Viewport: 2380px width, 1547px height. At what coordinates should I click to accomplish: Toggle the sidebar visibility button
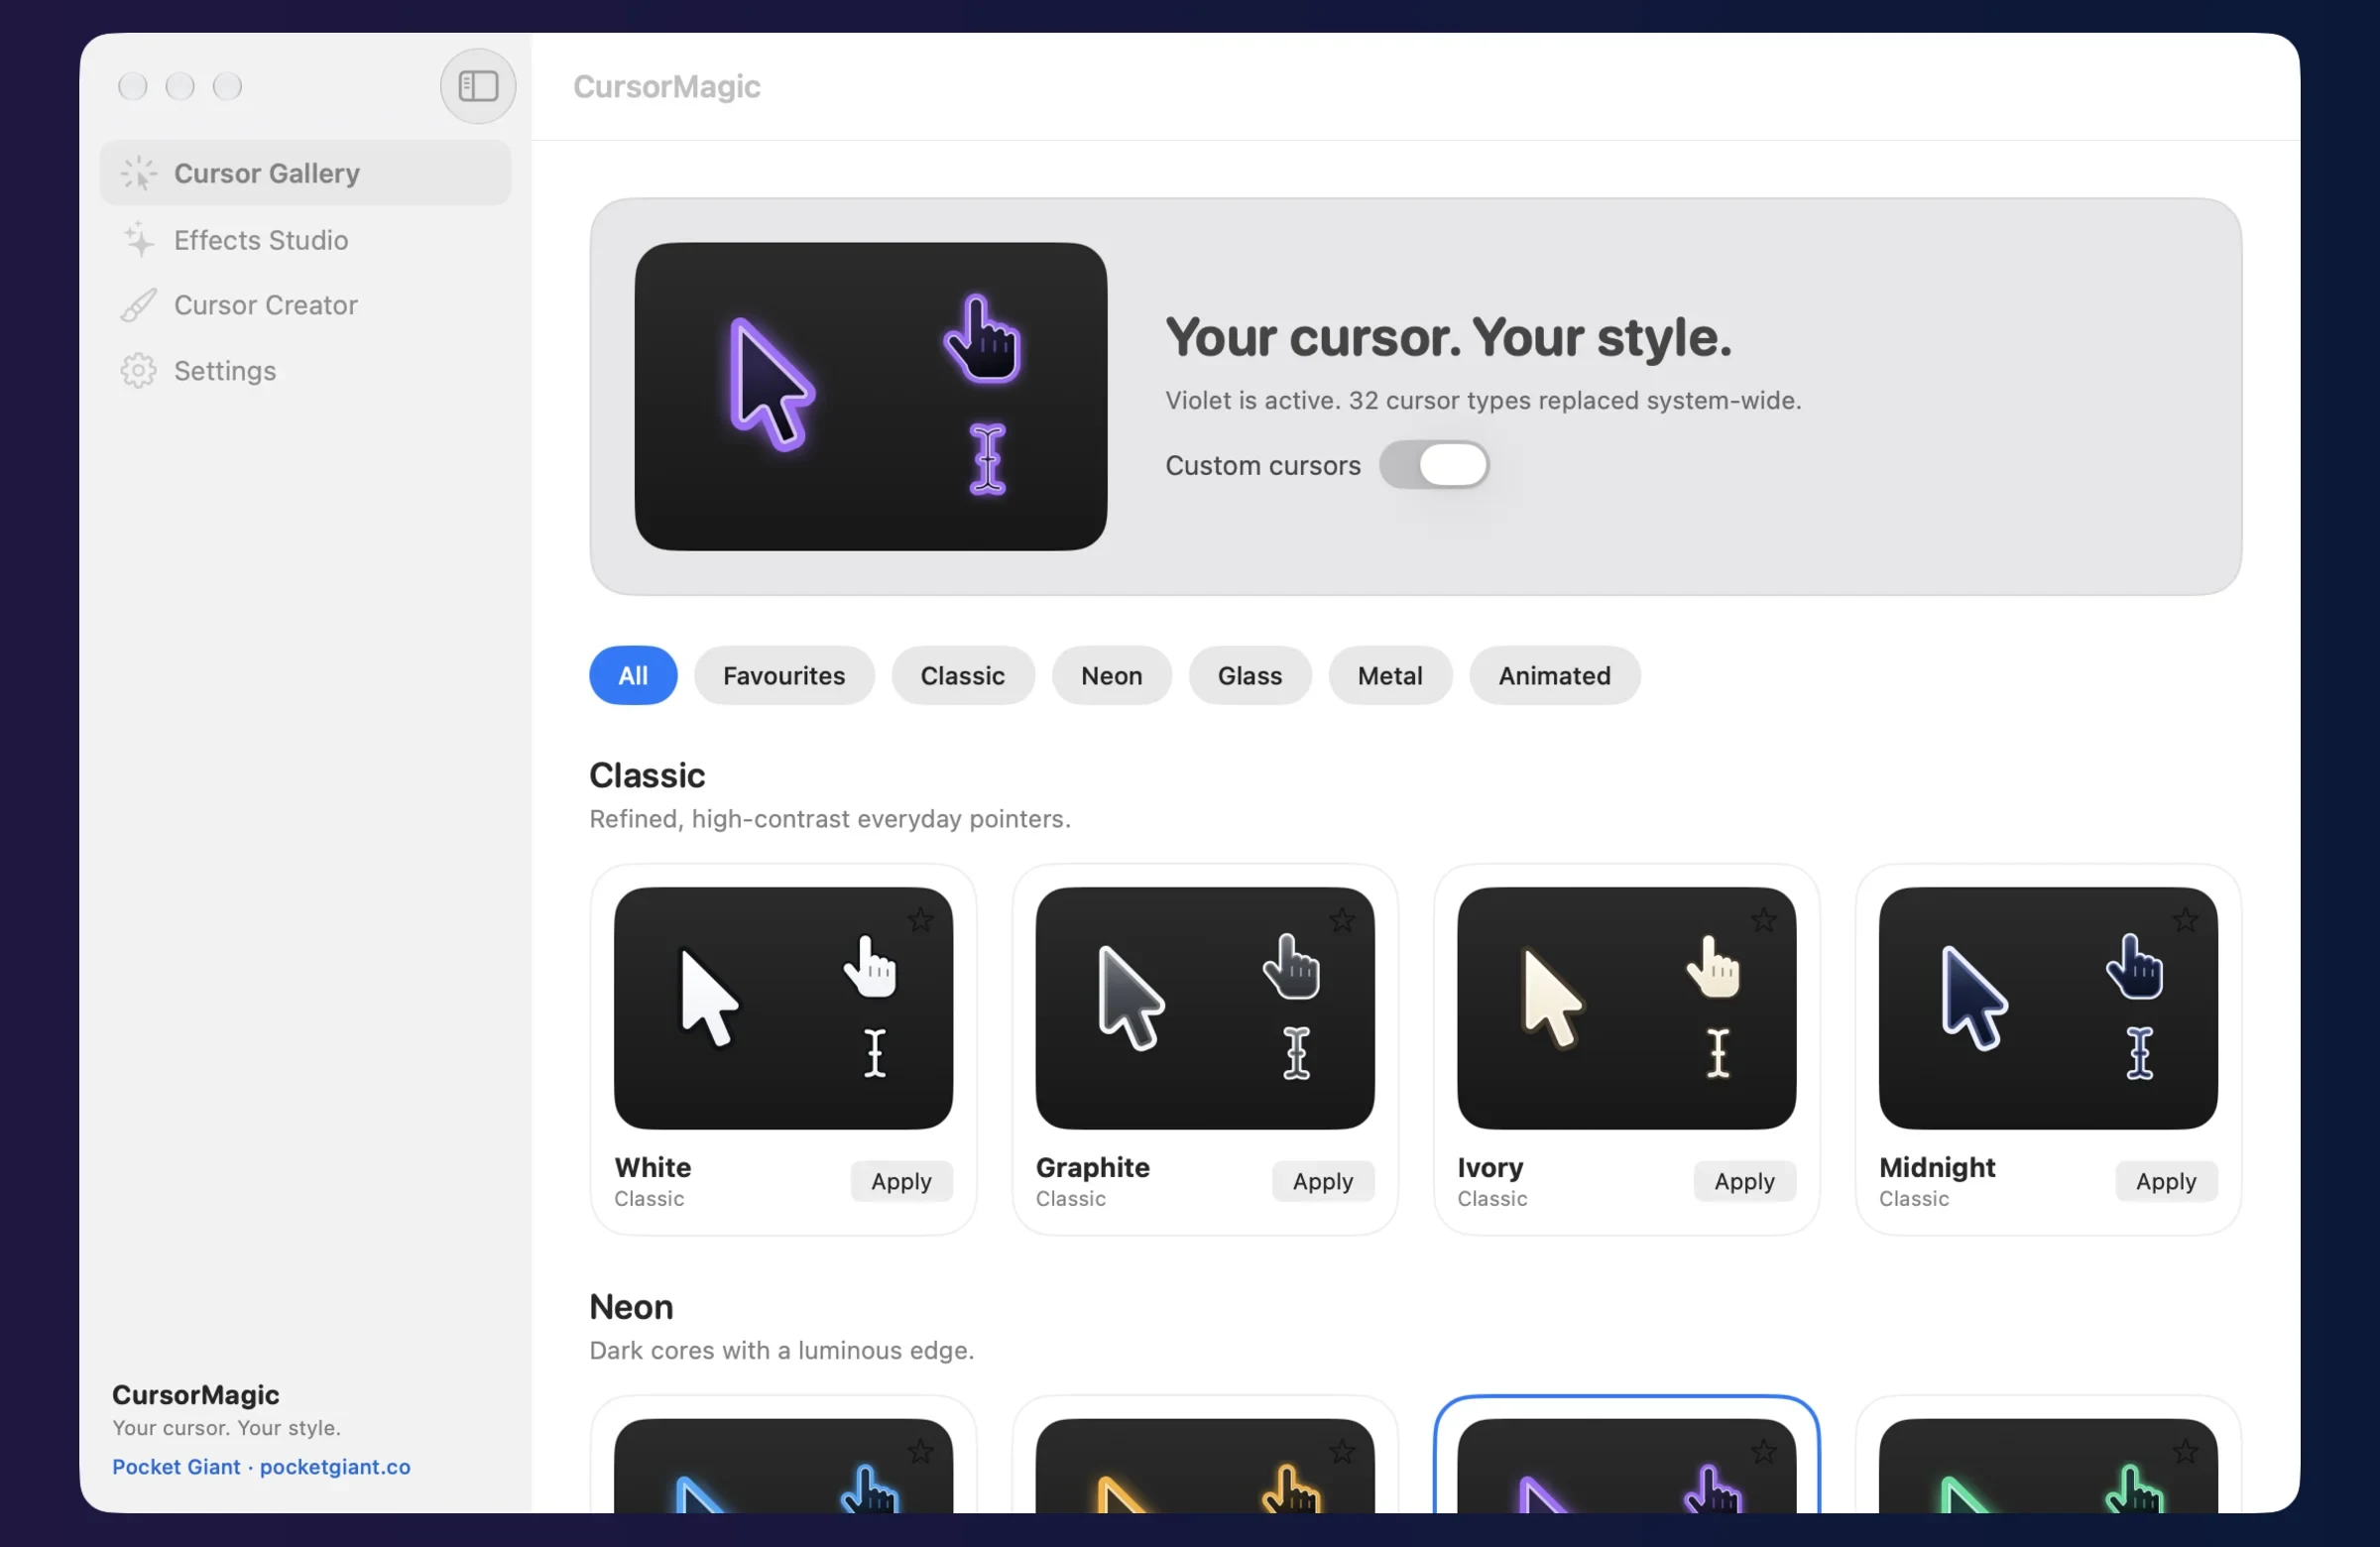tap(478, 86)
